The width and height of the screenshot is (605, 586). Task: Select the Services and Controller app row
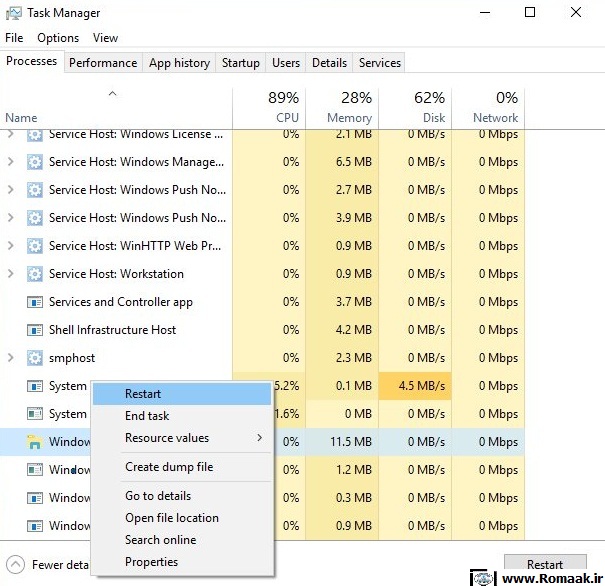point(262,302)
